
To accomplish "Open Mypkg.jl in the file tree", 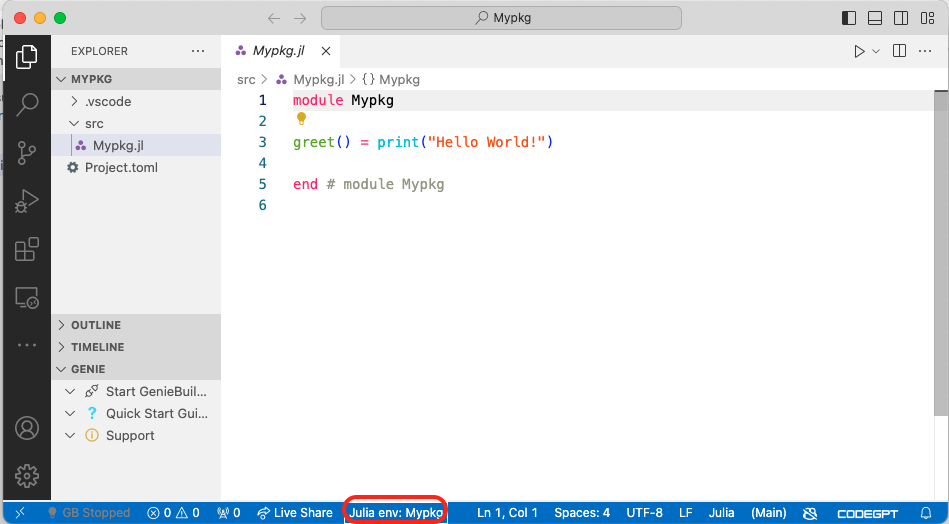I will pyautogui.click(x=136, y=146).
